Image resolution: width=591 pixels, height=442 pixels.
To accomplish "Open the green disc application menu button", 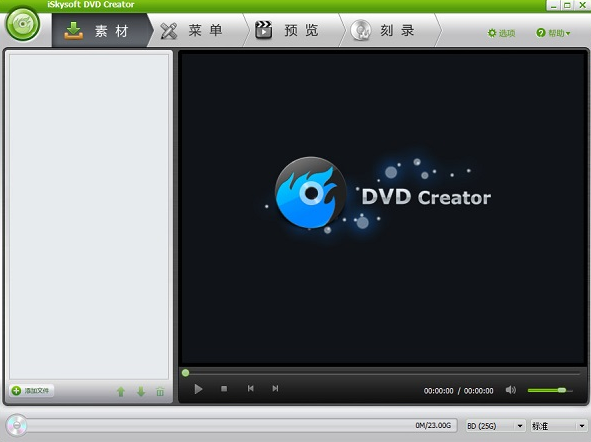I will (23, 24).
